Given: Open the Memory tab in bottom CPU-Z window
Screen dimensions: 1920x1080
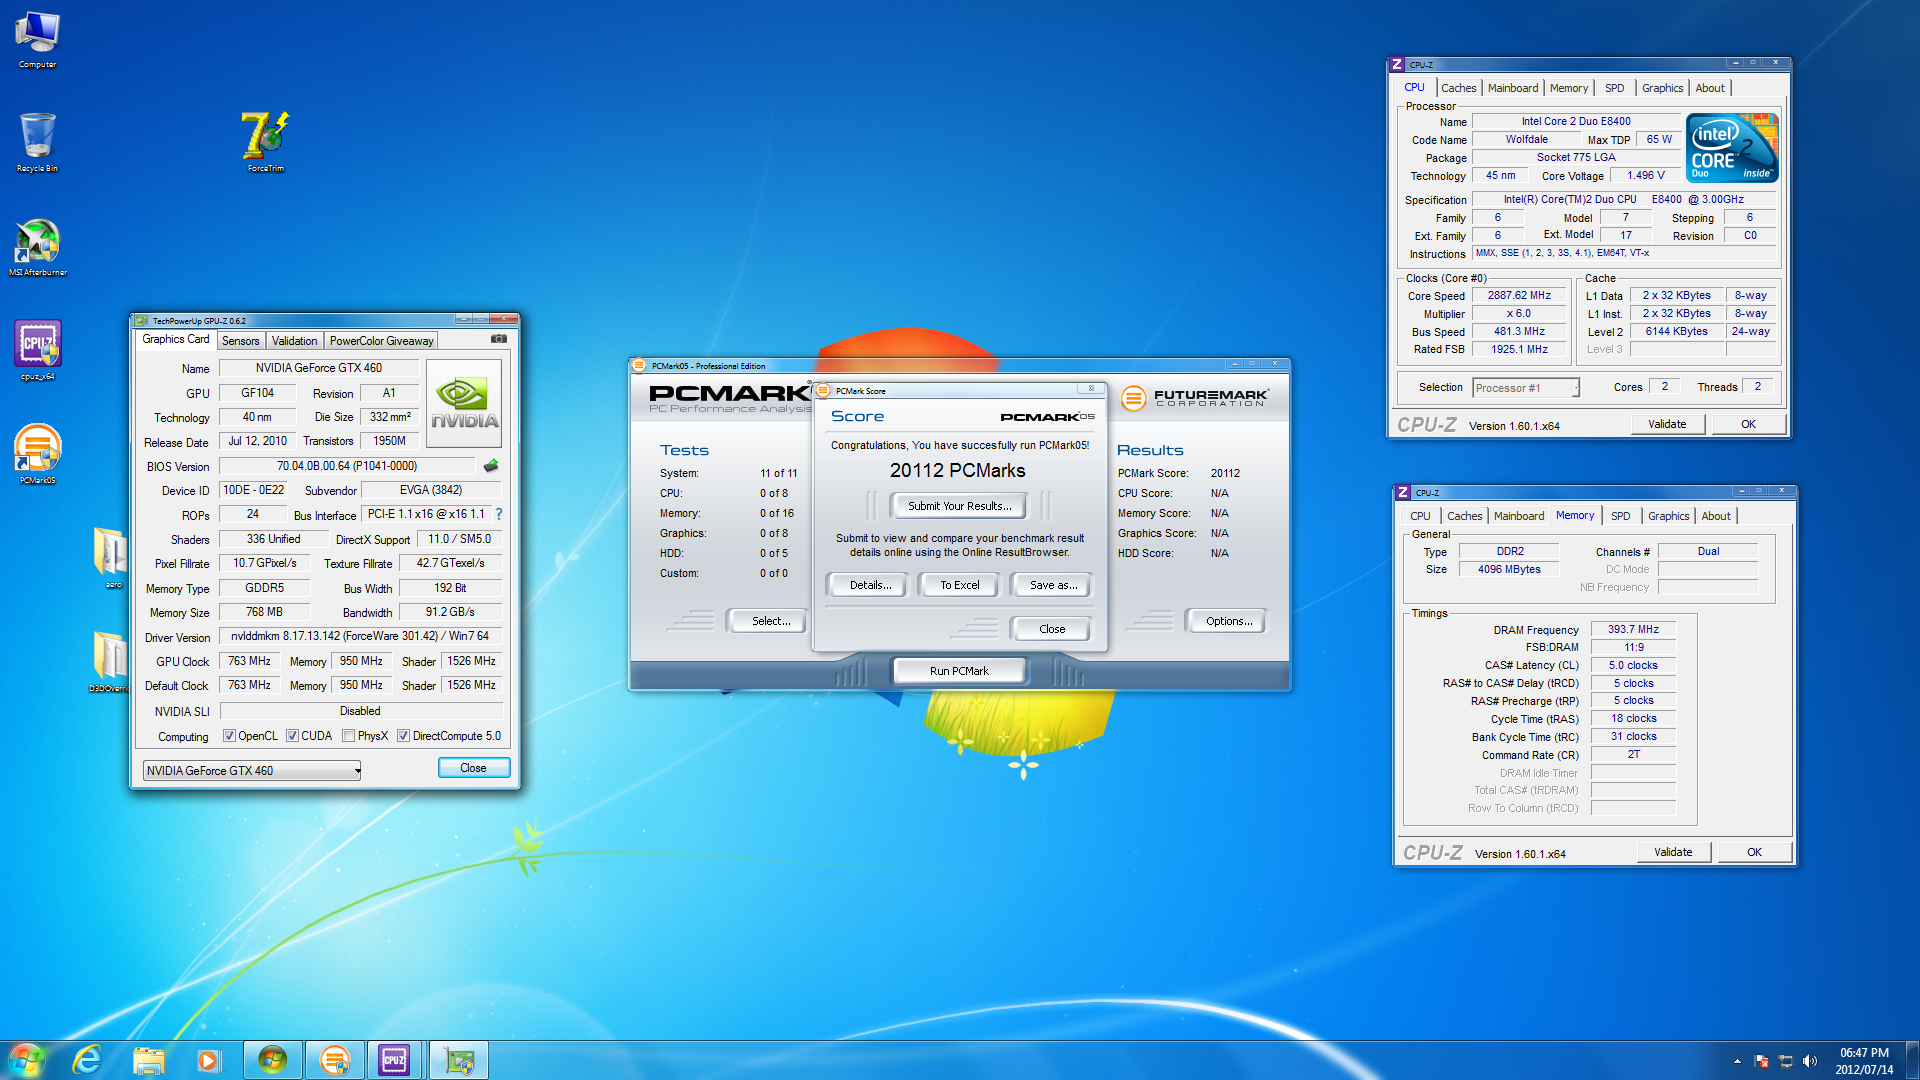Looking at the screenshot, I should [1575, 515].
